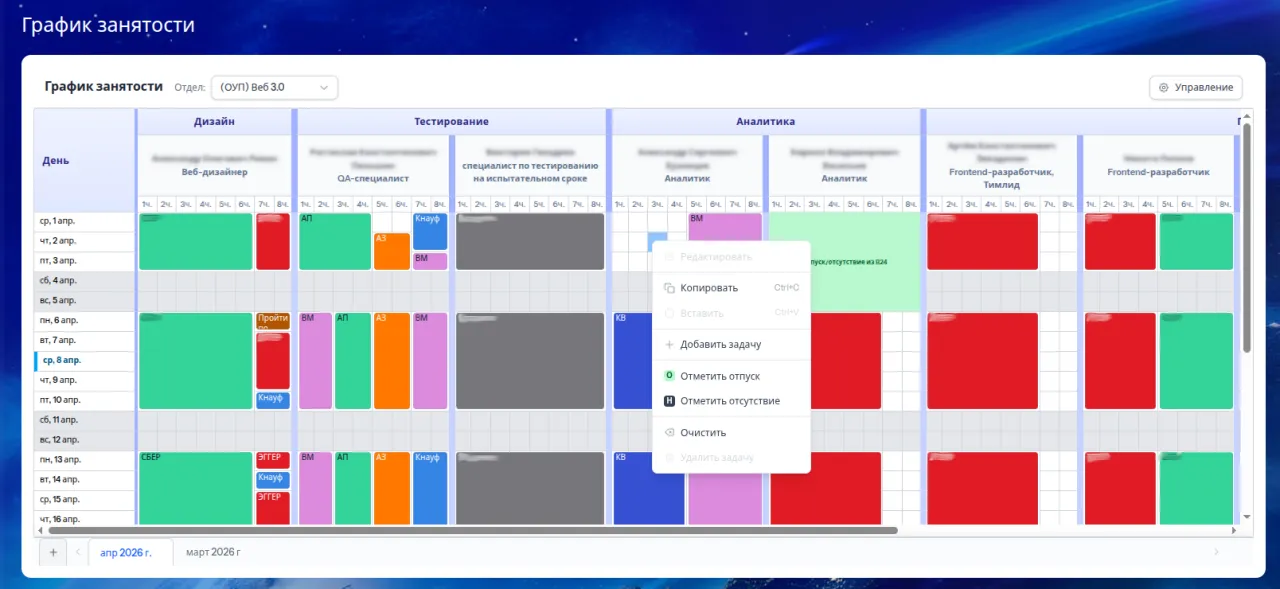Image resolution: width=1280 pixels, height=589 pixels.
Task: Click the left arrow before sheet tabs
Action: pyautogui.click(x=77, y=552)
